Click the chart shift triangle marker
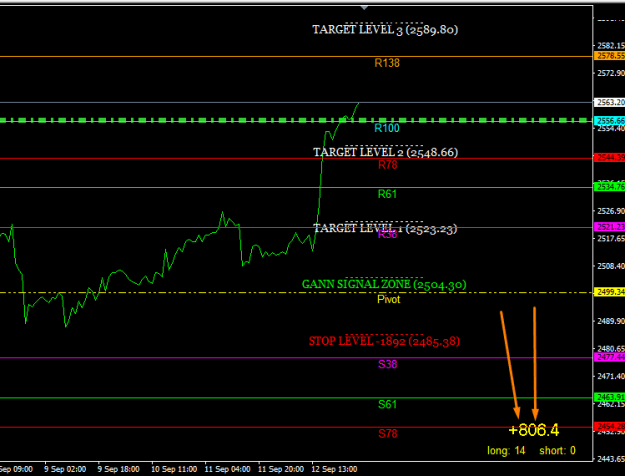Image resolution: width=625 pixels, height=476 pixels. pyautogui.click(x=364, y=8)
